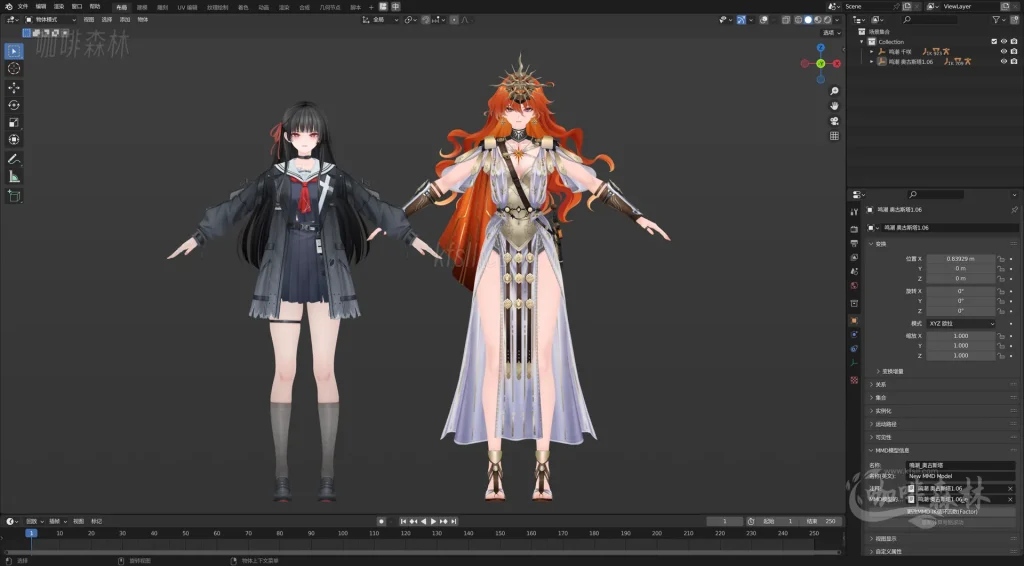
Task: Select the Move tool
Action: pyautogui.click(x=14, y=87)
